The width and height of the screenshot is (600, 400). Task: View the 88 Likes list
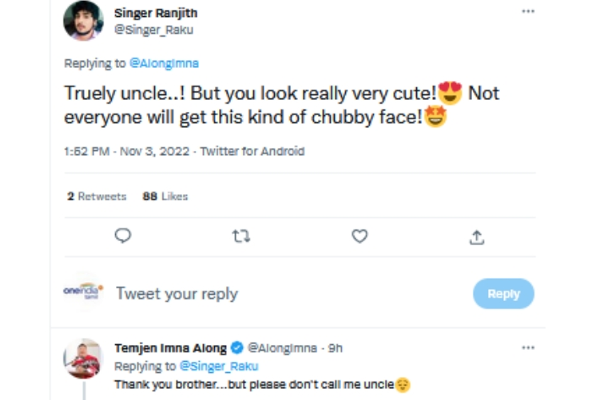167,197
